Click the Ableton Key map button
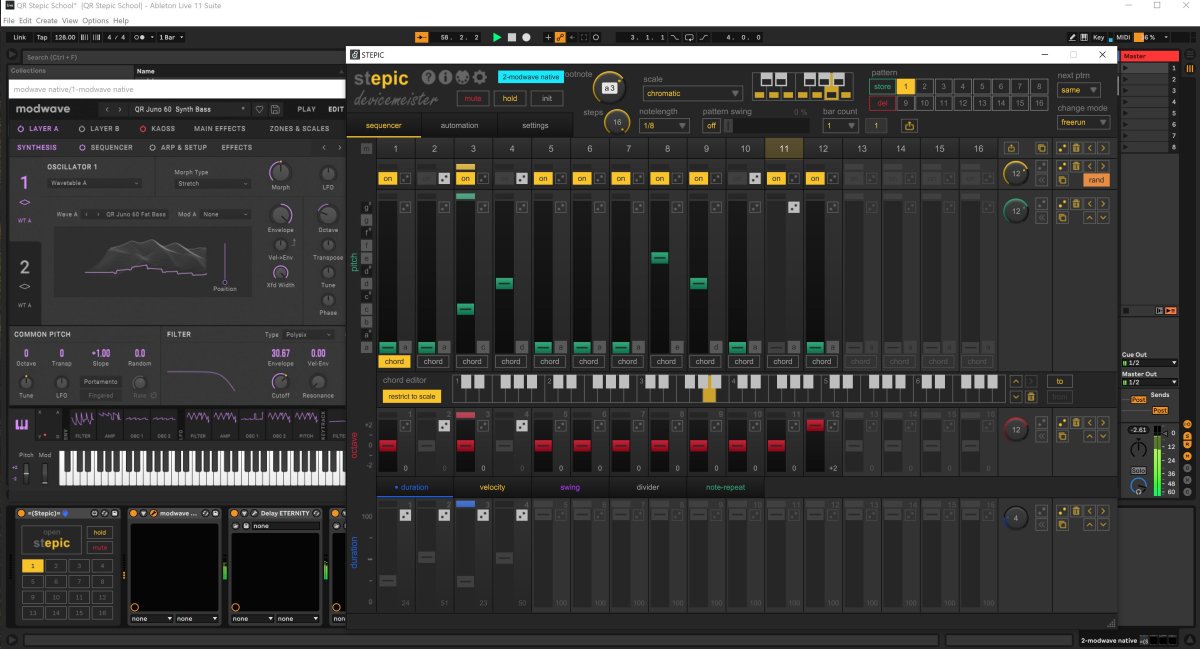This screenshot has width=1200, height=649. coord(1099,37)
